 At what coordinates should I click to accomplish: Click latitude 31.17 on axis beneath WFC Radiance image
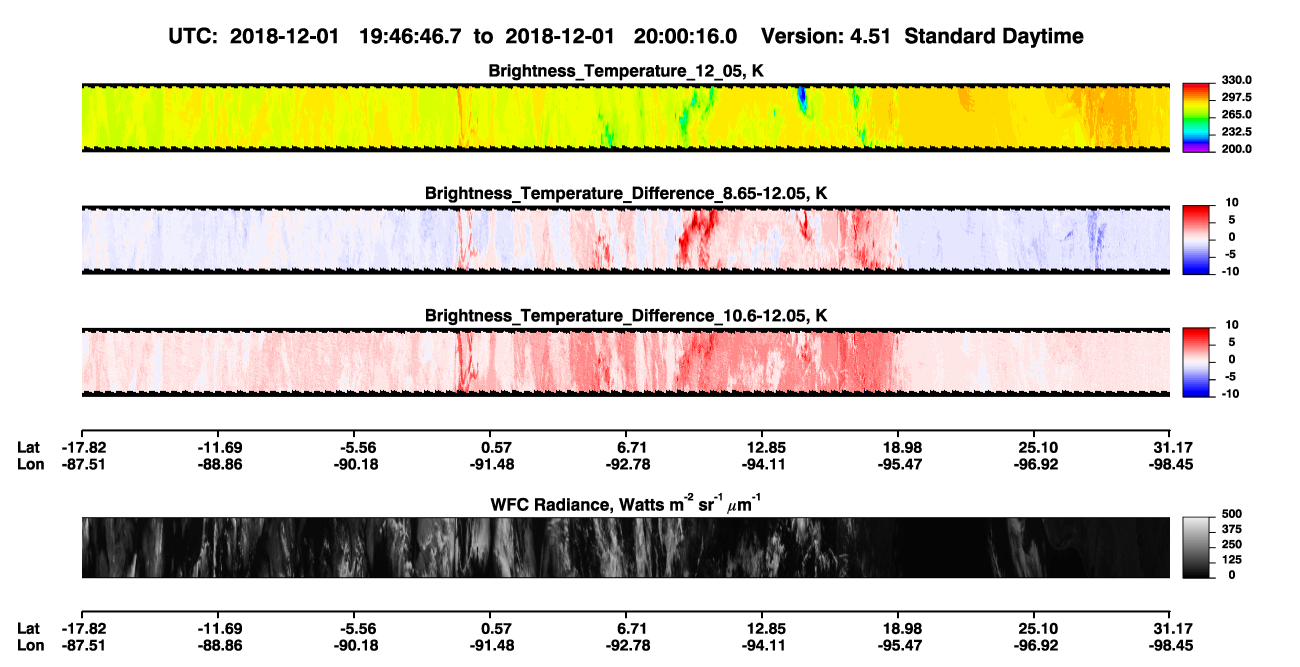(x=1171, y=628)
